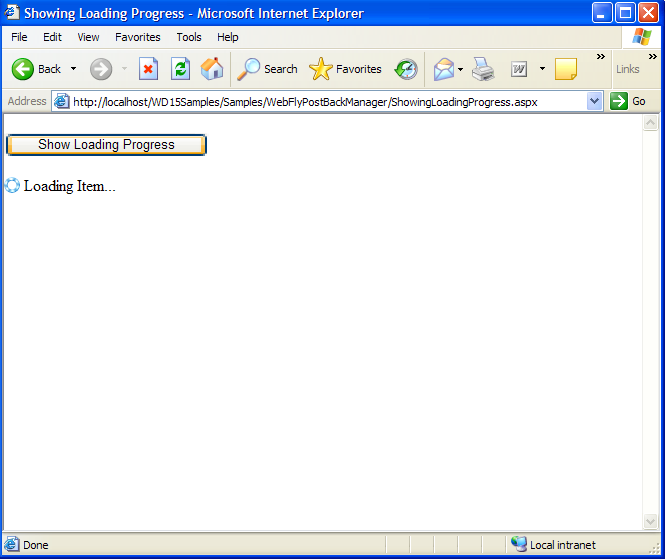The width and height of the screenshot is (665, 559).
Task: Click the Back navigation arrow icon
Action: [24, 69]
